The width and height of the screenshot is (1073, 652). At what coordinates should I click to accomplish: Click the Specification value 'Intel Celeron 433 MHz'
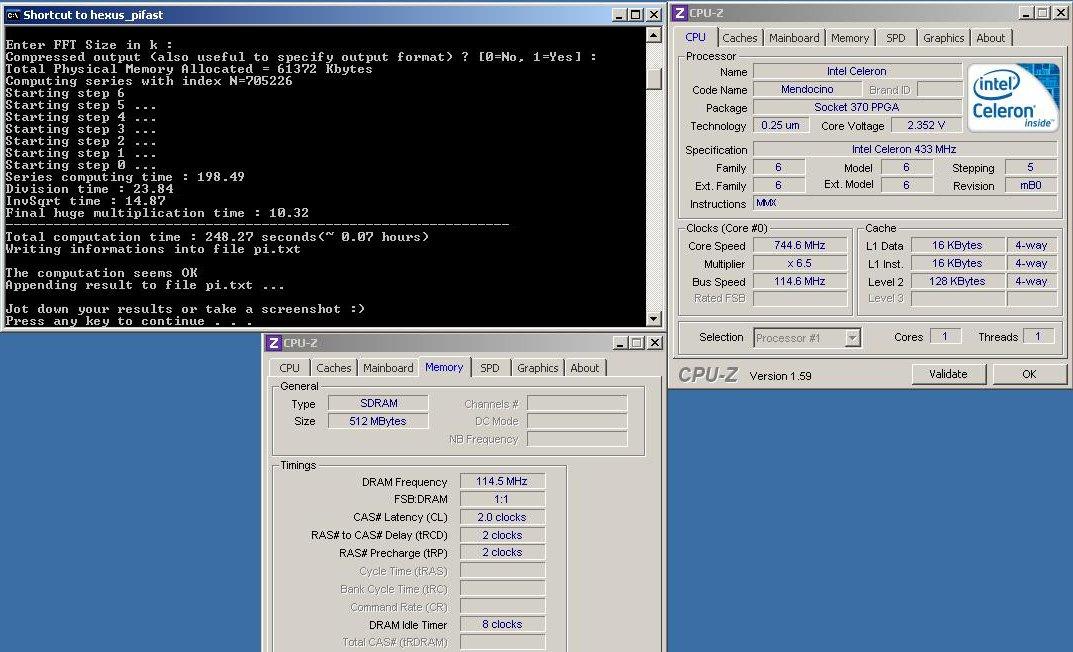904,149
